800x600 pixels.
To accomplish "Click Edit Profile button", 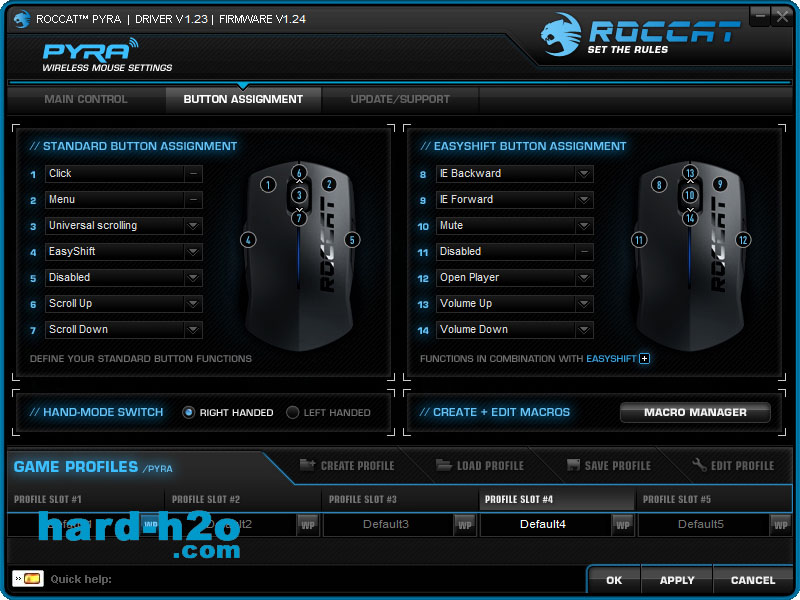I will pyautogui.click(x=733, y=465).
